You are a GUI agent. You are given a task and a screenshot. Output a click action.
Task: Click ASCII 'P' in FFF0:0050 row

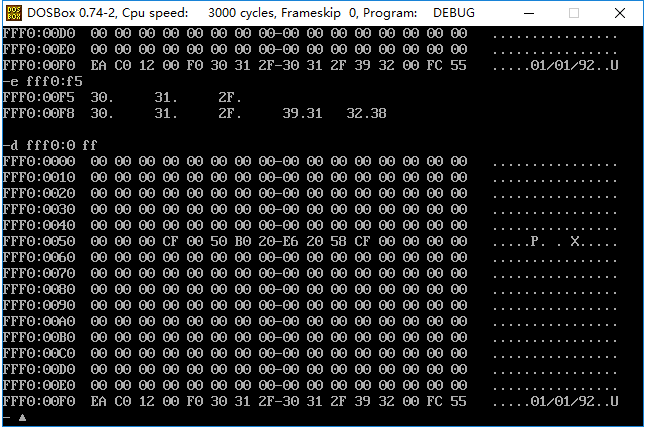pos(534,241)
